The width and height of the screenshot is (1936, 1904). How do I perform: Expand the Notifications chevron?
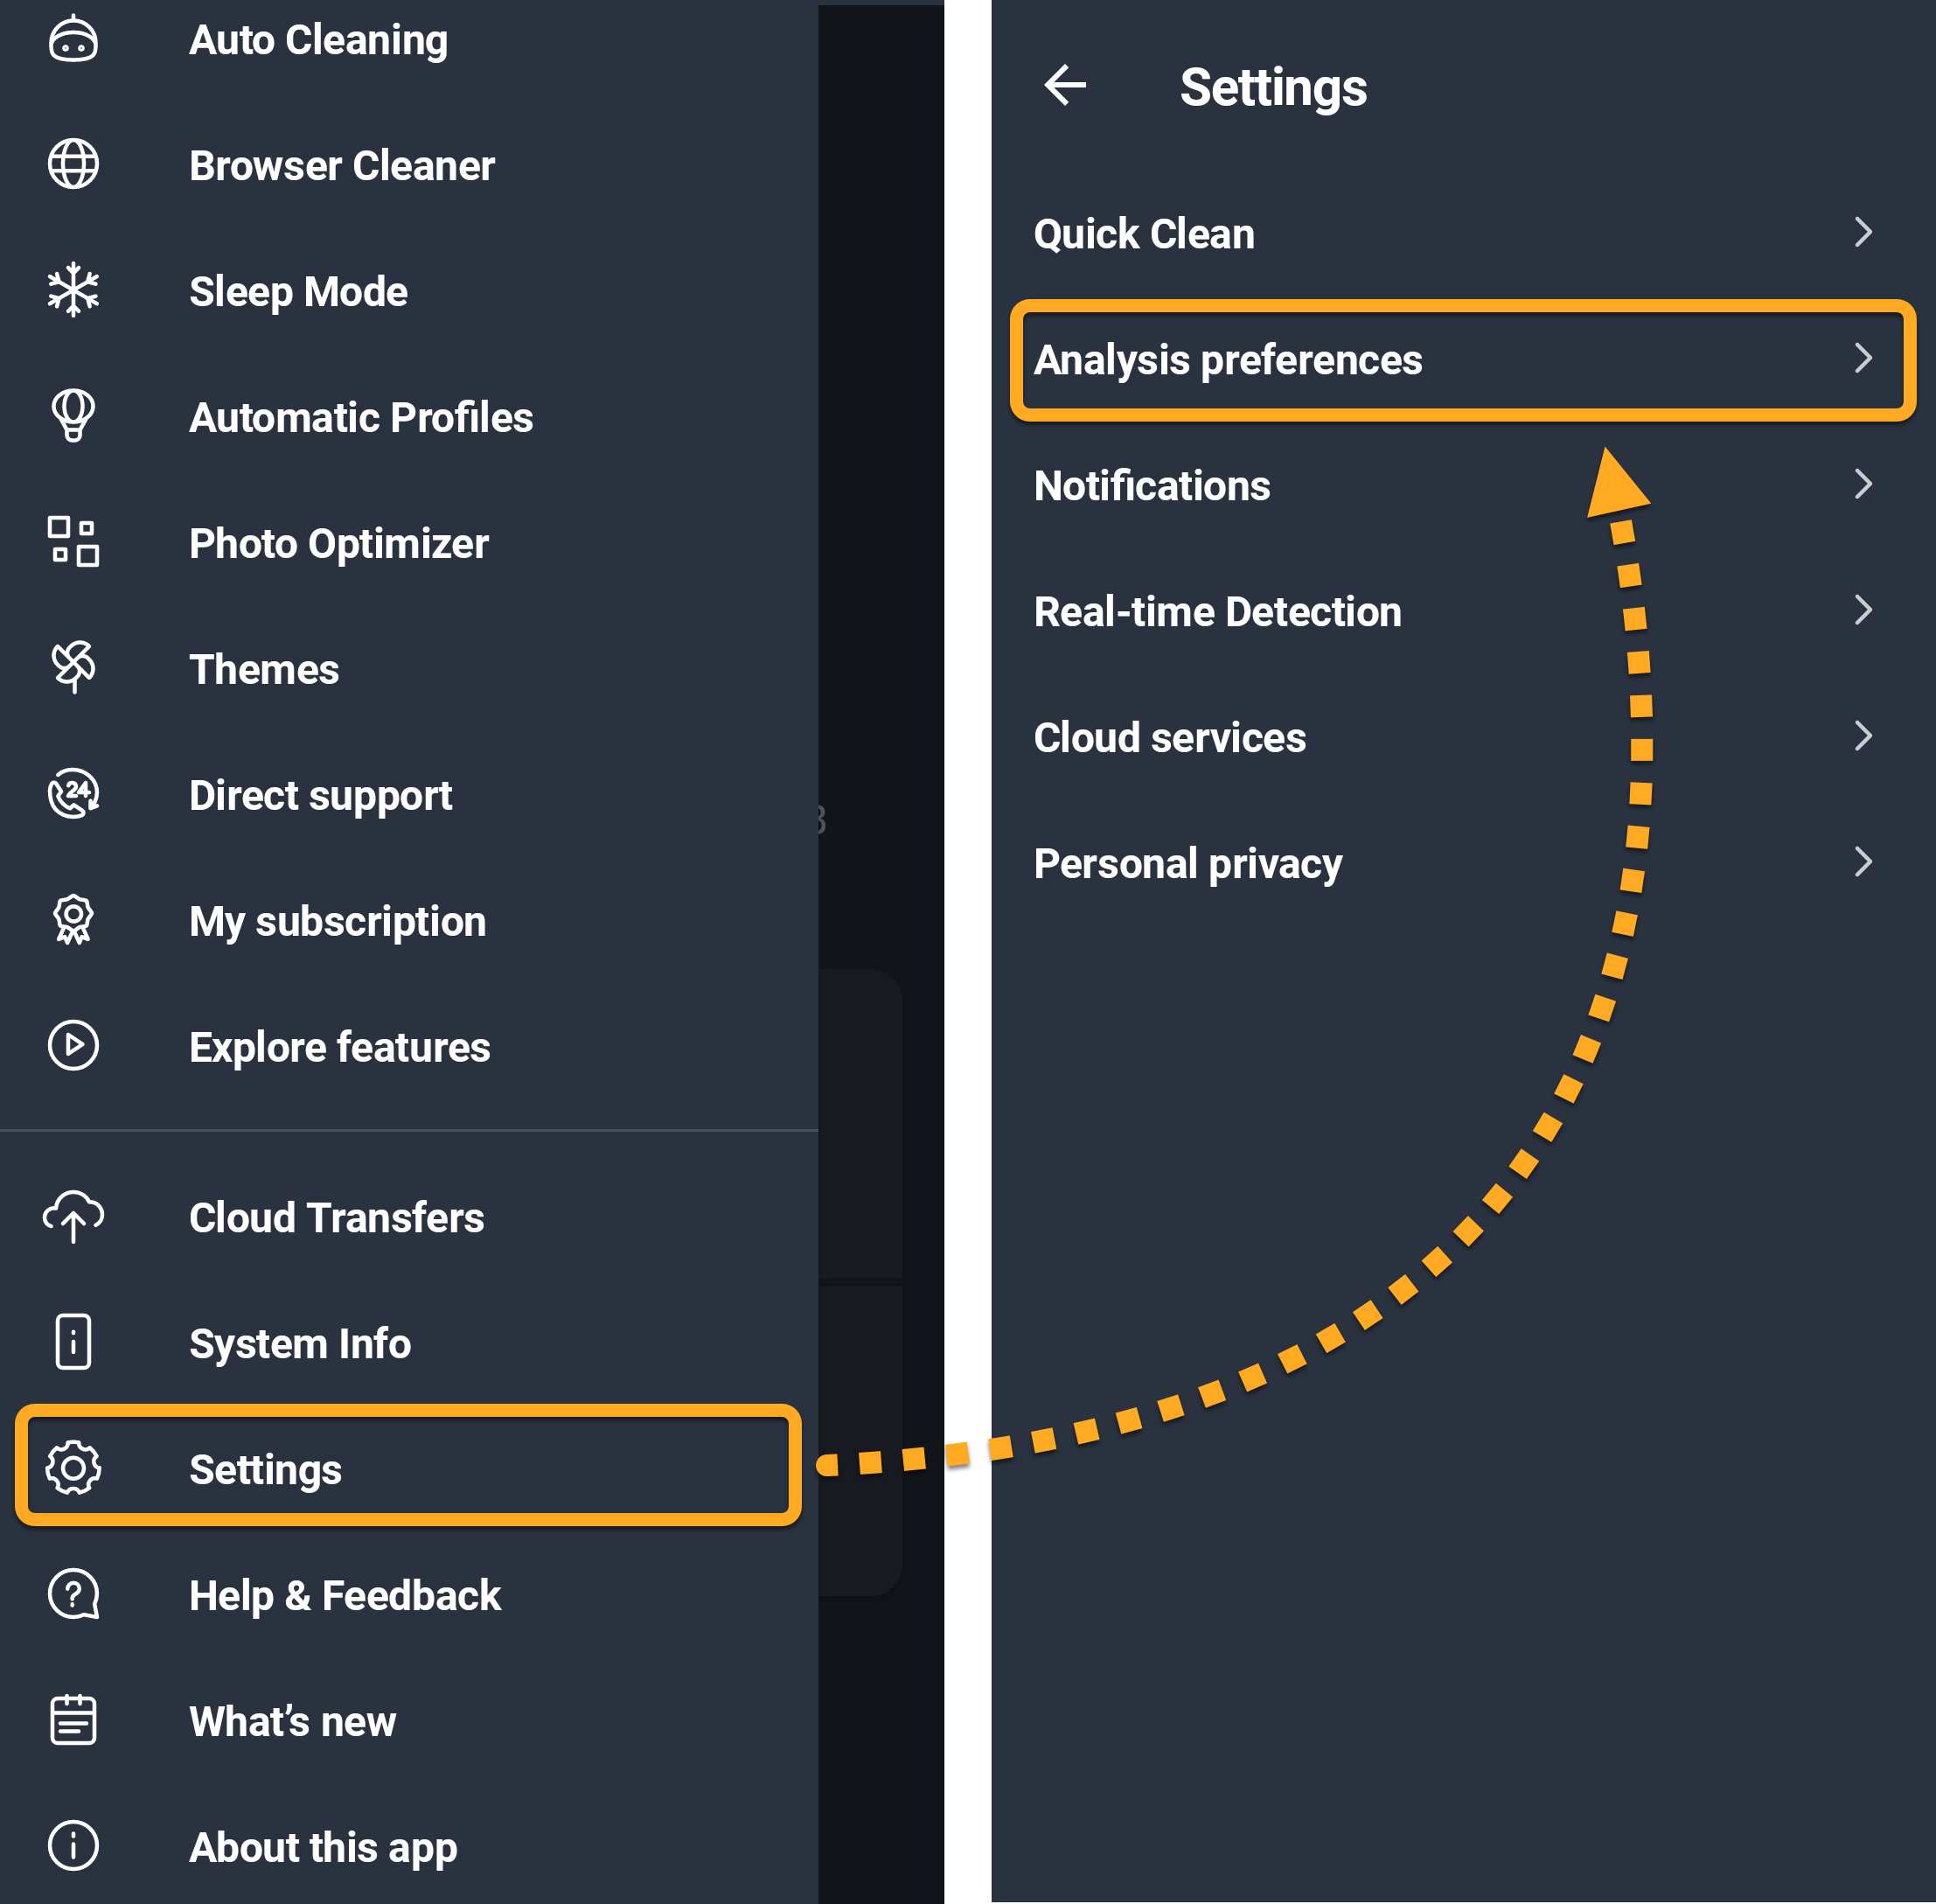[x=1862, y=485]
